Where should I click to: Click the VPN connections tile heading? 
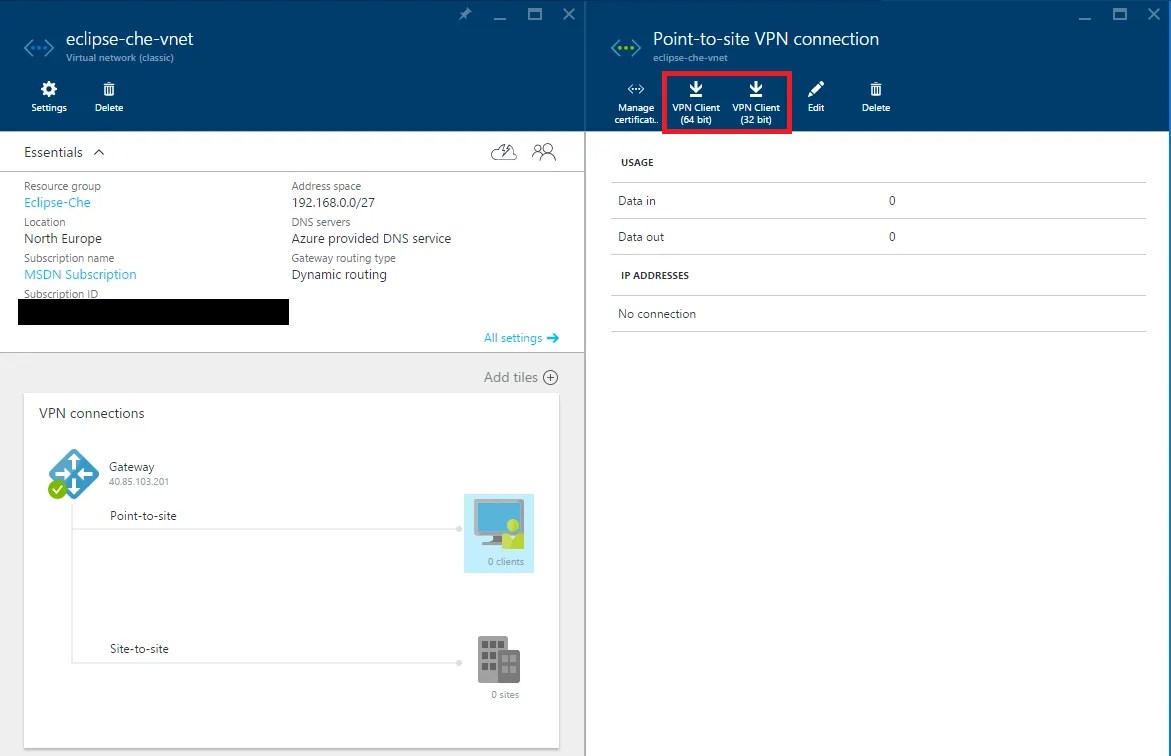pos(91,413)
